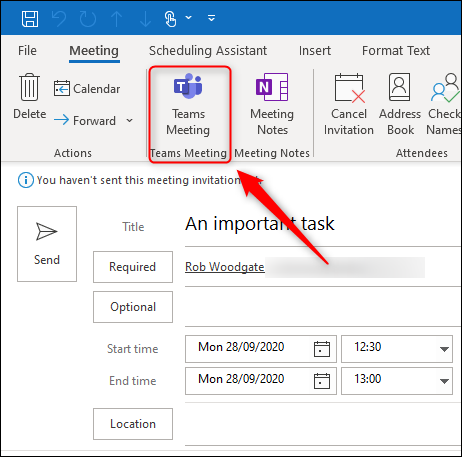Image resolution: width=462 pixels, height=457 pixels.
Task: Open the Format Text tab
Action: 396,51
